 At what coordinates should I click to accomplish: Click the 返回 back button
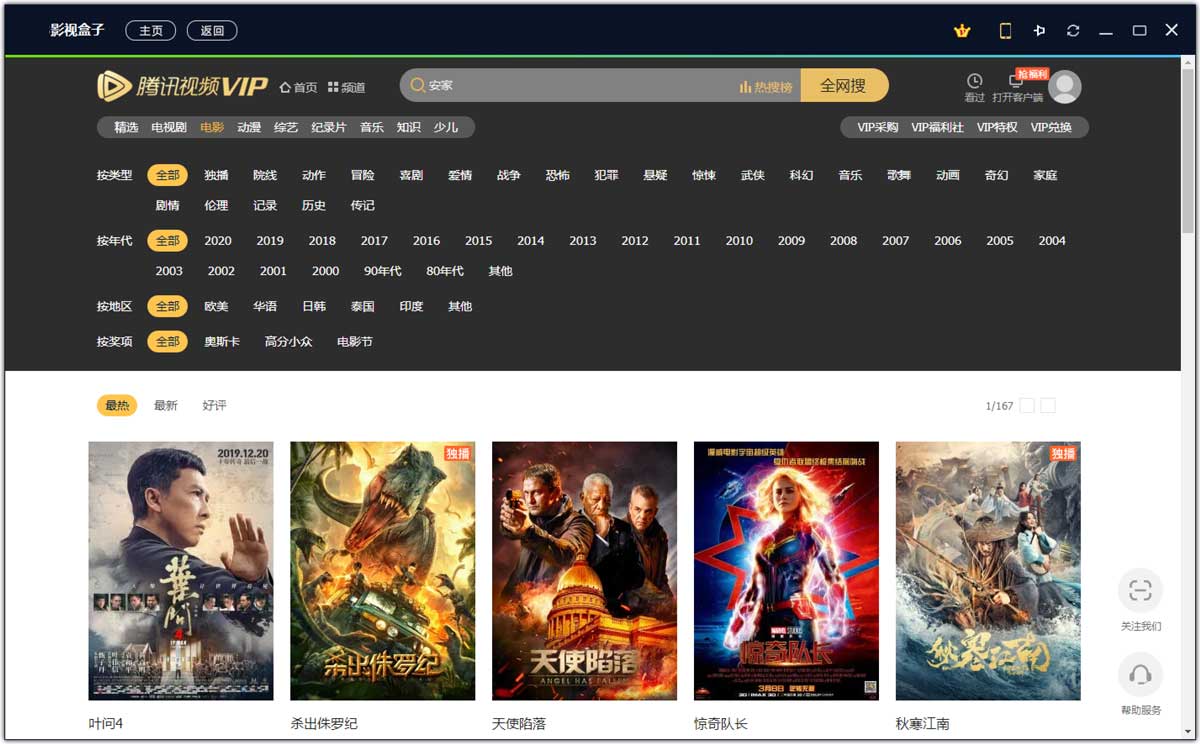click(212, 31)
